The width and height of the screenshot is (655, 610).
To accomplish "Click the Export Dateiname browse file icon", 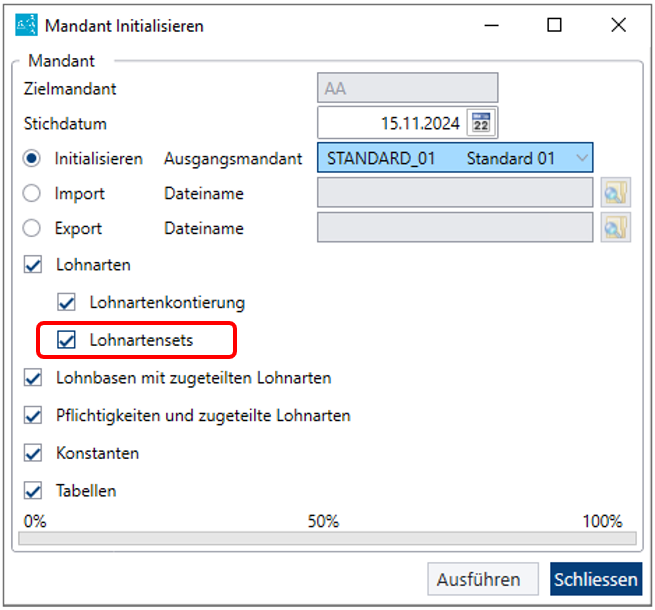I will point(615,227).
